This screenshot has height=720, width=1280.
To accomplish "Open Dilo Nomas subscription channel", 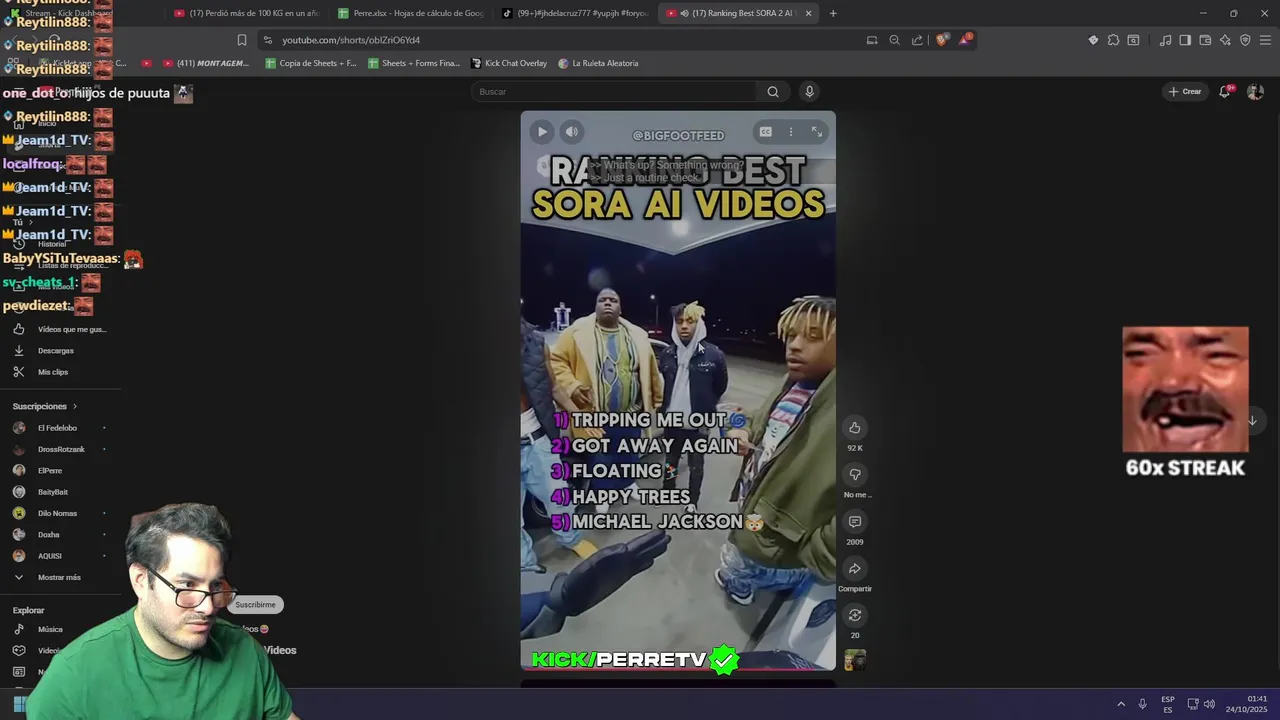I will (60, 514).
